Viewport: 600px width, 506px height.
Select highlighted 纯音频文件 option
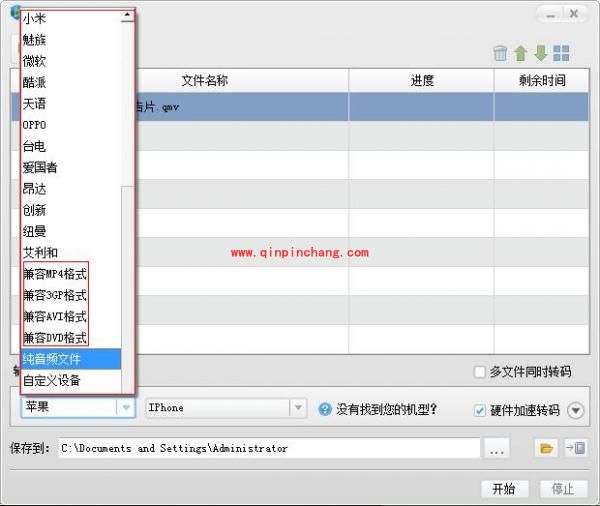coord(71,359)
